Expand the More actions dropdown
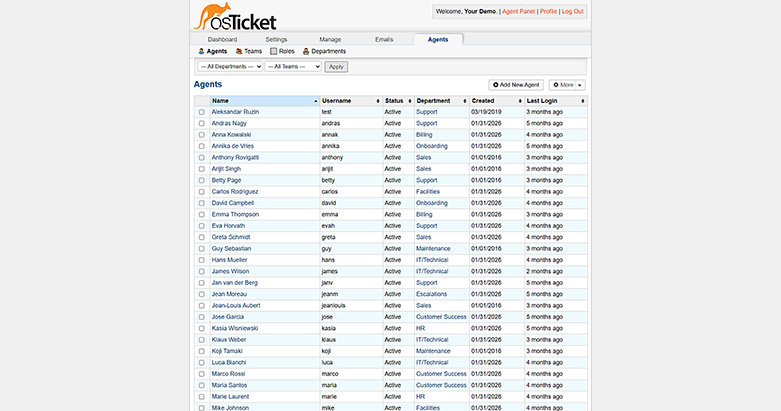Viewport: 781px width, 411px height. click(x=567, y=85)
